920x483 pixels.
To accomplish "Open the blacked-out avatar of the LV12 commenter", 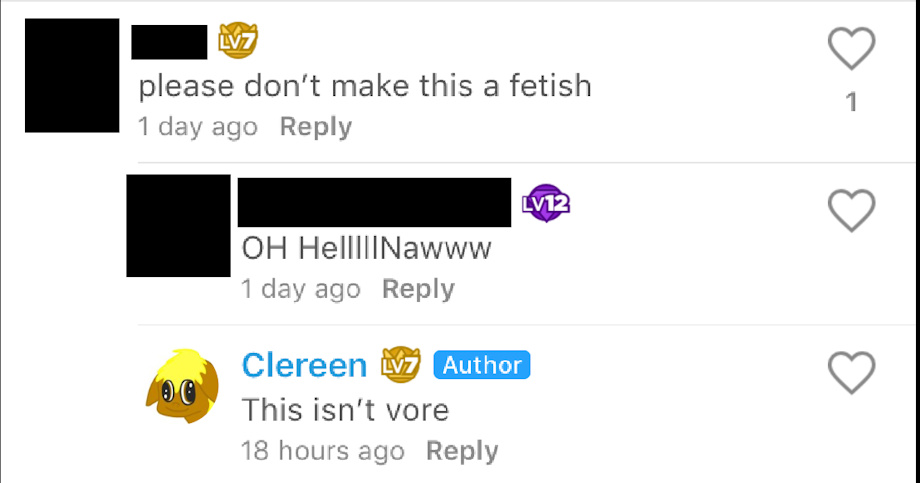I will point(178,225).
